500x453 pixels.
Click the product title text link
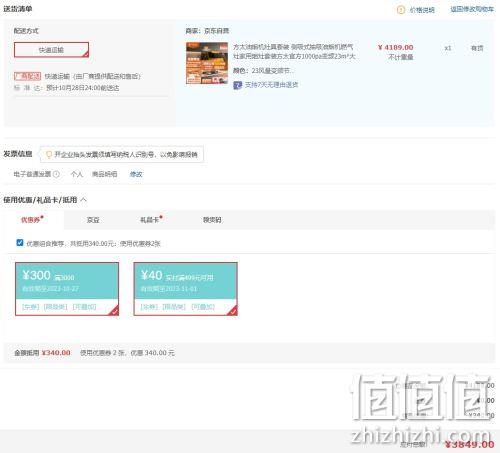294,52
